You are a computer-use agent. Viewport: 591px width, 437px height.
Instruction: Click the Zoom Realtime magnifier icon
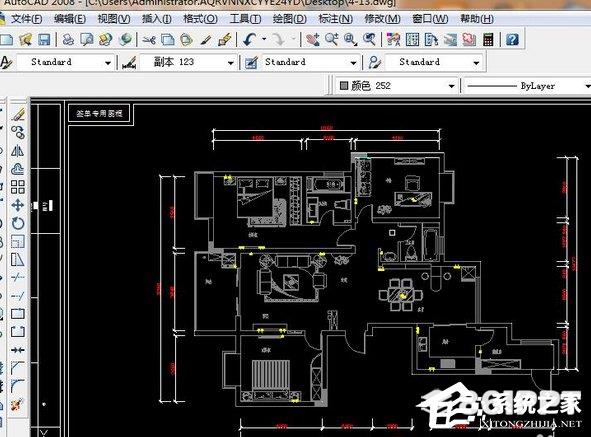[x=332, y=39]
